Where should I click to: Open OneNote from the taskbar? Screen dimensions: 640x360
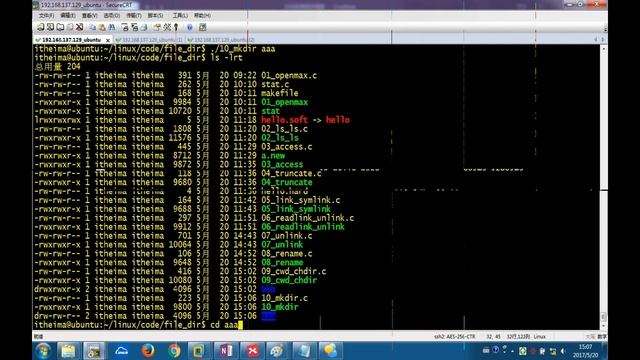click(226, 351)
